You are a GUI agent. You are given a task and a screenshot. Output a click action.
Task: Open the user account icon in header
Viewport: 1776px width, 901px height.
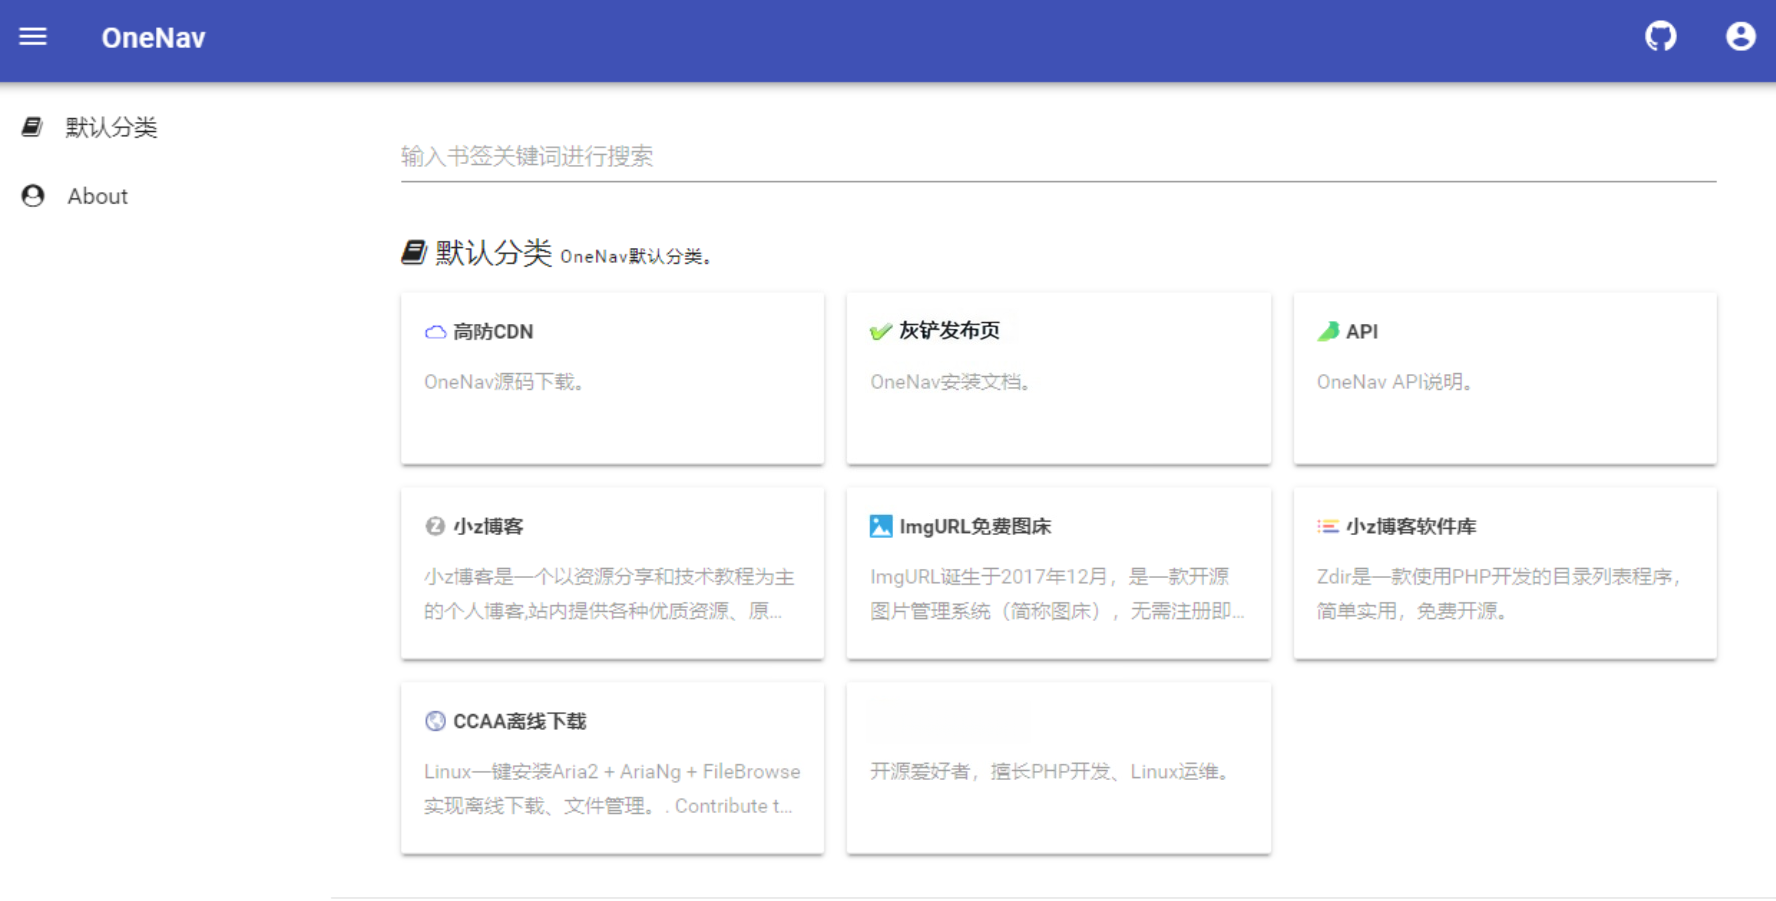(x=1740, y=37)
